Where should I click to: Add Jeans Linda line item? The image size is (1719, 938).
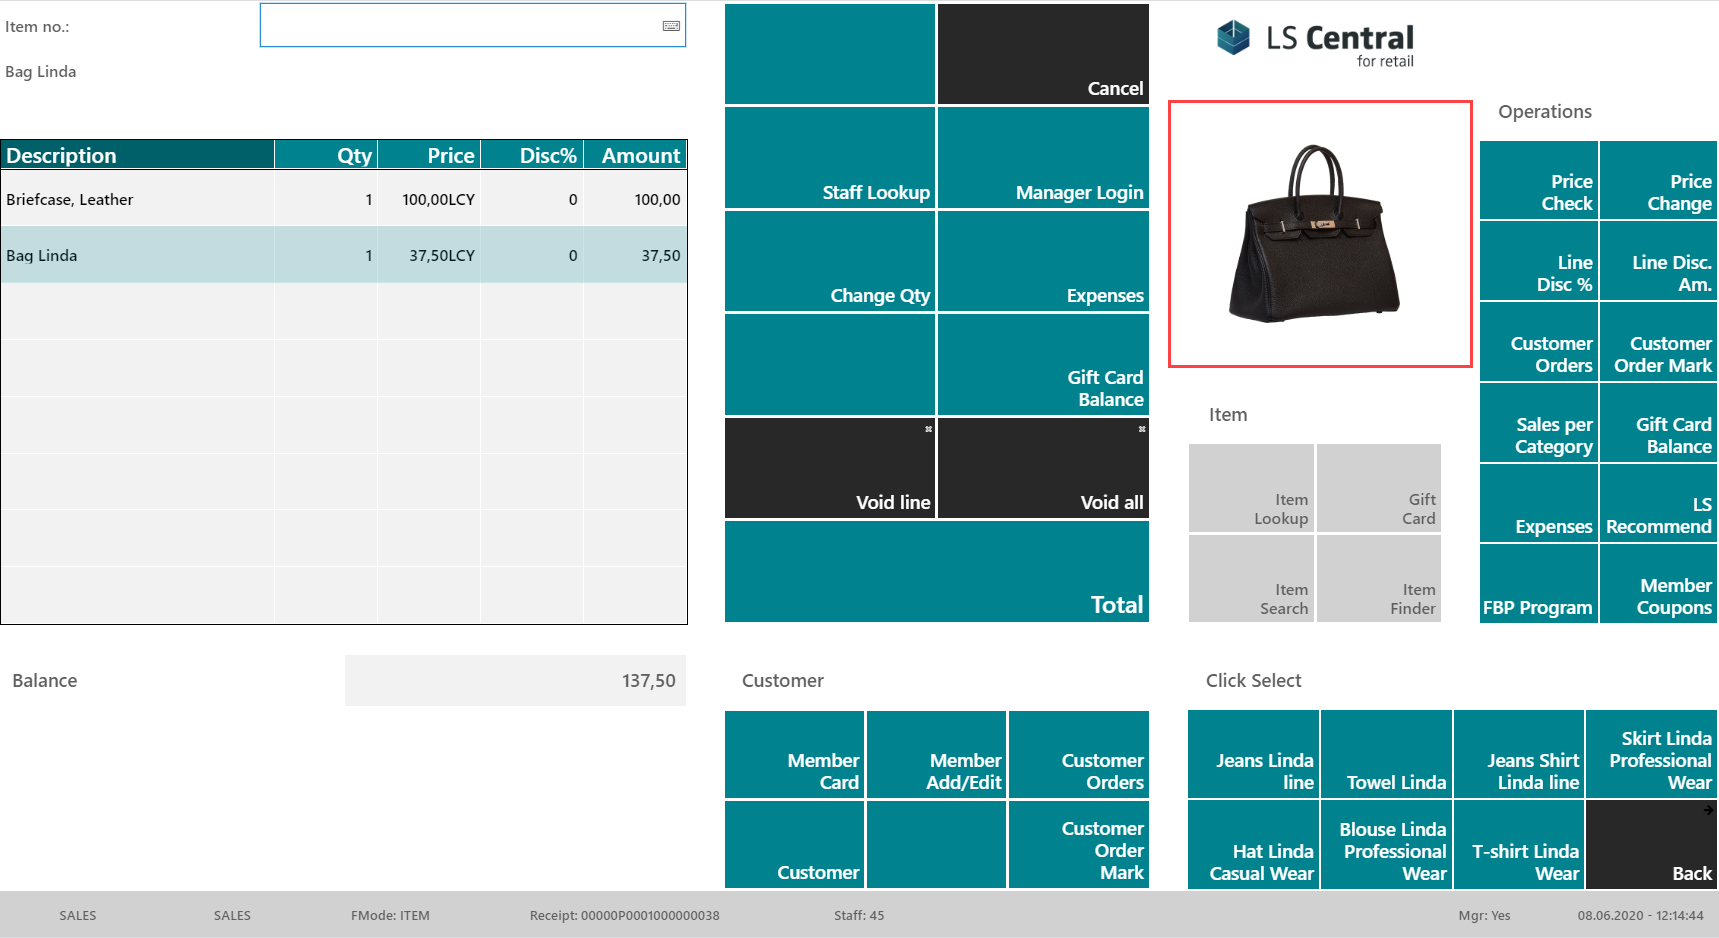[1254, 754]
